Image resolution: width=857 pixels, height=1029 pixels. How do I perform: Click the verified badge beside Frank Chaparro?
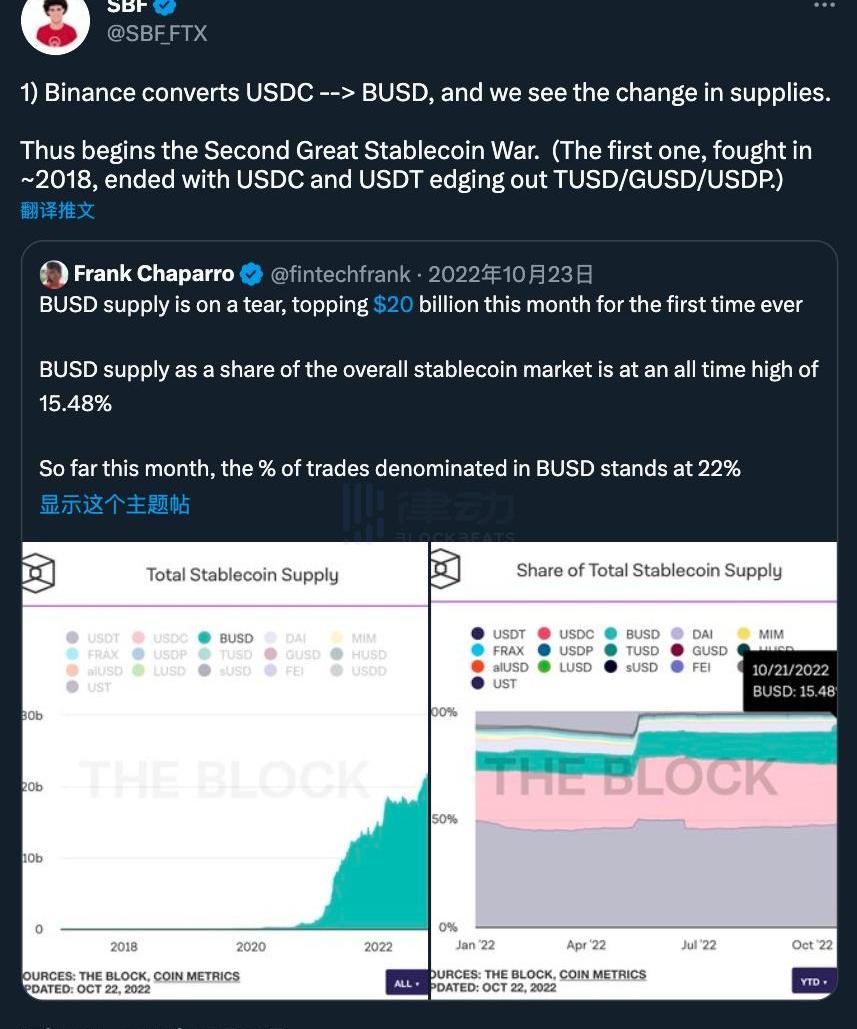pyautogui.click(x=252, y=274)
